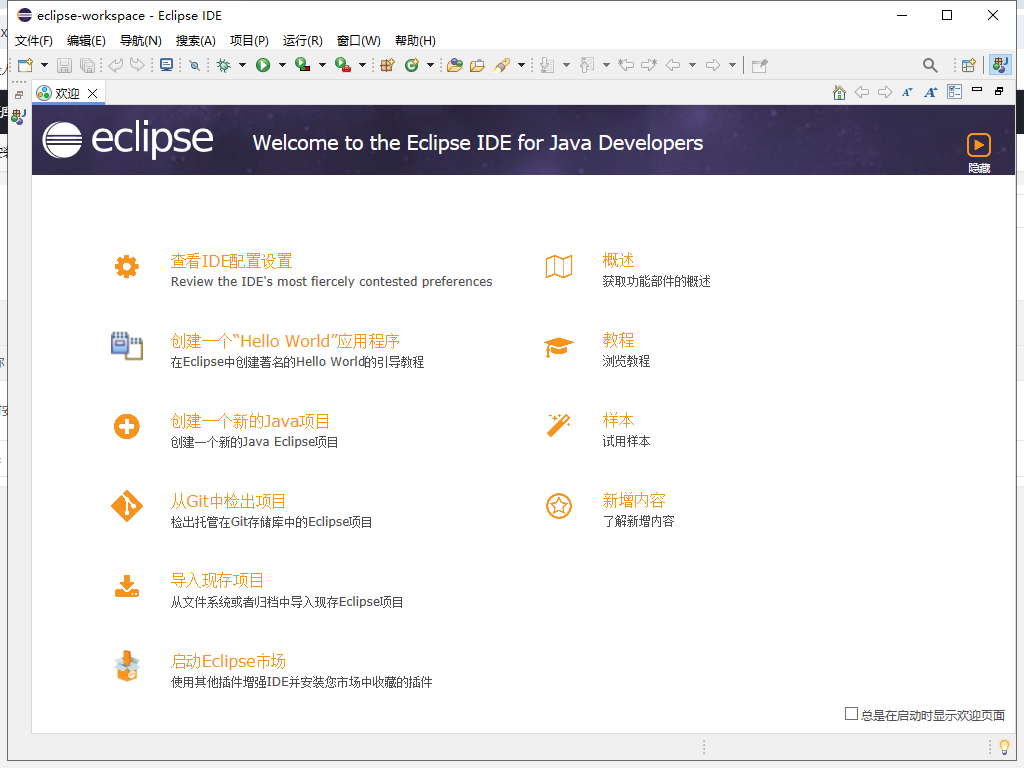Click the Reduce font size icon
The height and width of the screenshot is (768, 1024).
click(907, 93)
